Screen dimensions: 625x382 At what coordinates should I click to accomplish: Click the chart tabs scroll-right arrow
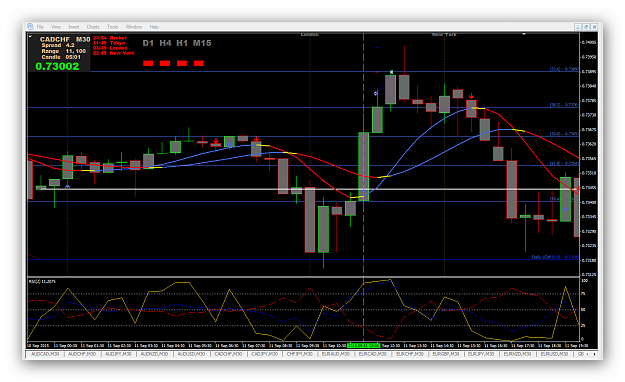[x=594, y=354]
